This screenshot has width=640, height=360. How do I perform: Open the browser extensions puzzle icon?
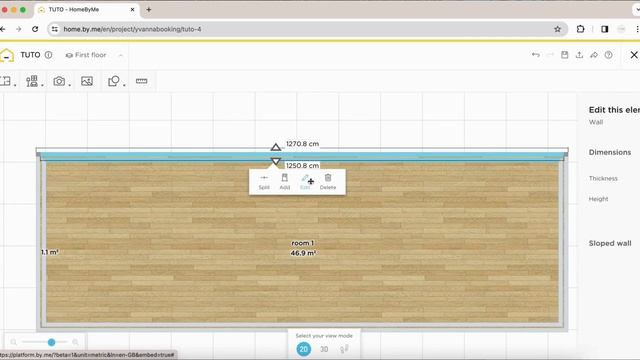(x=580, y=29)
